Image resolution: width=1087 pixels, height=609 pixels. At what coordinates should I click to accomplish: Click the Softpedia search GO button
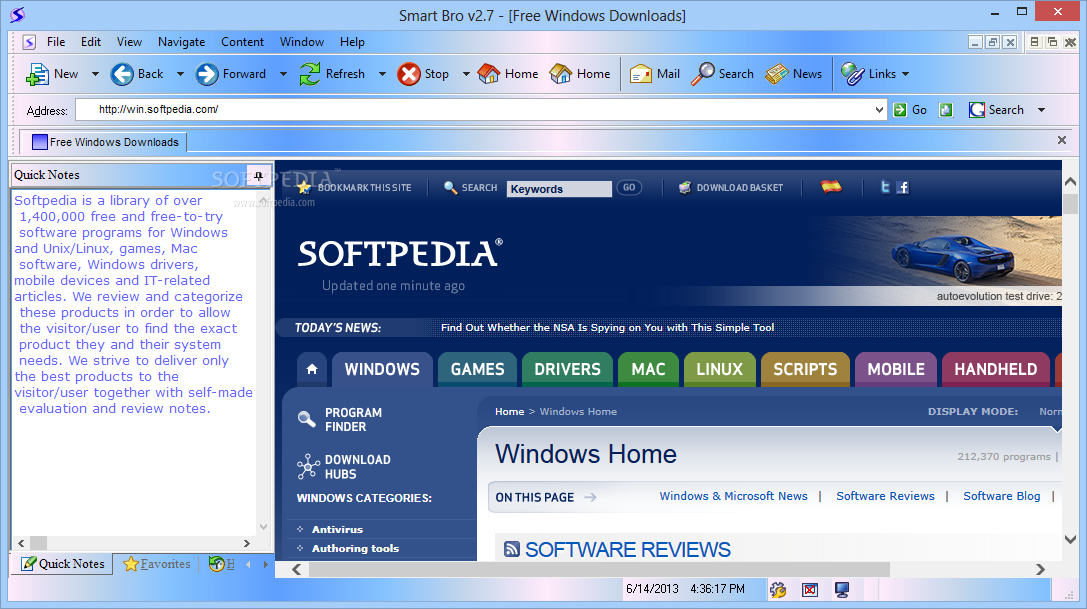click(629, 187)
